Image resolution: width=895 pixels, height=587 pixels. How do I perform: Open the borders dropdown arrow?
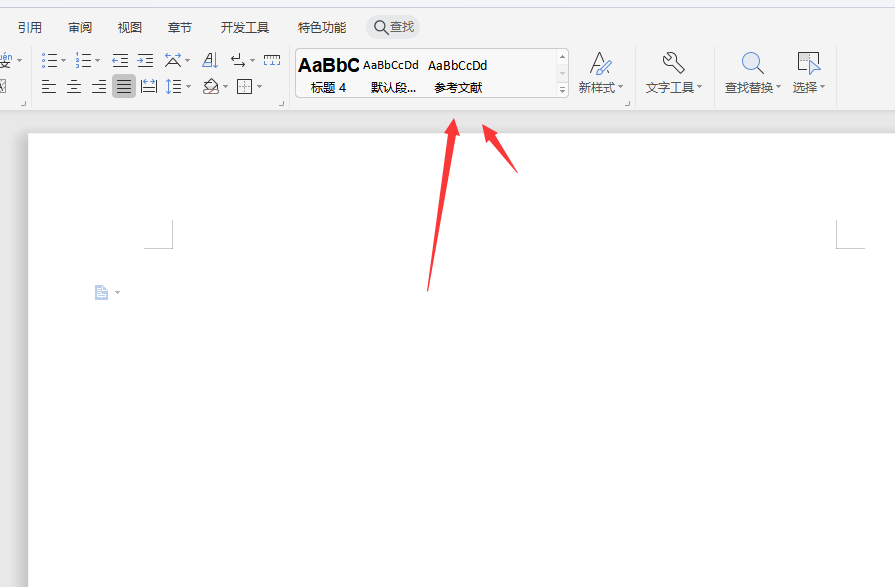pyautogui.click(x=259, y=87)
